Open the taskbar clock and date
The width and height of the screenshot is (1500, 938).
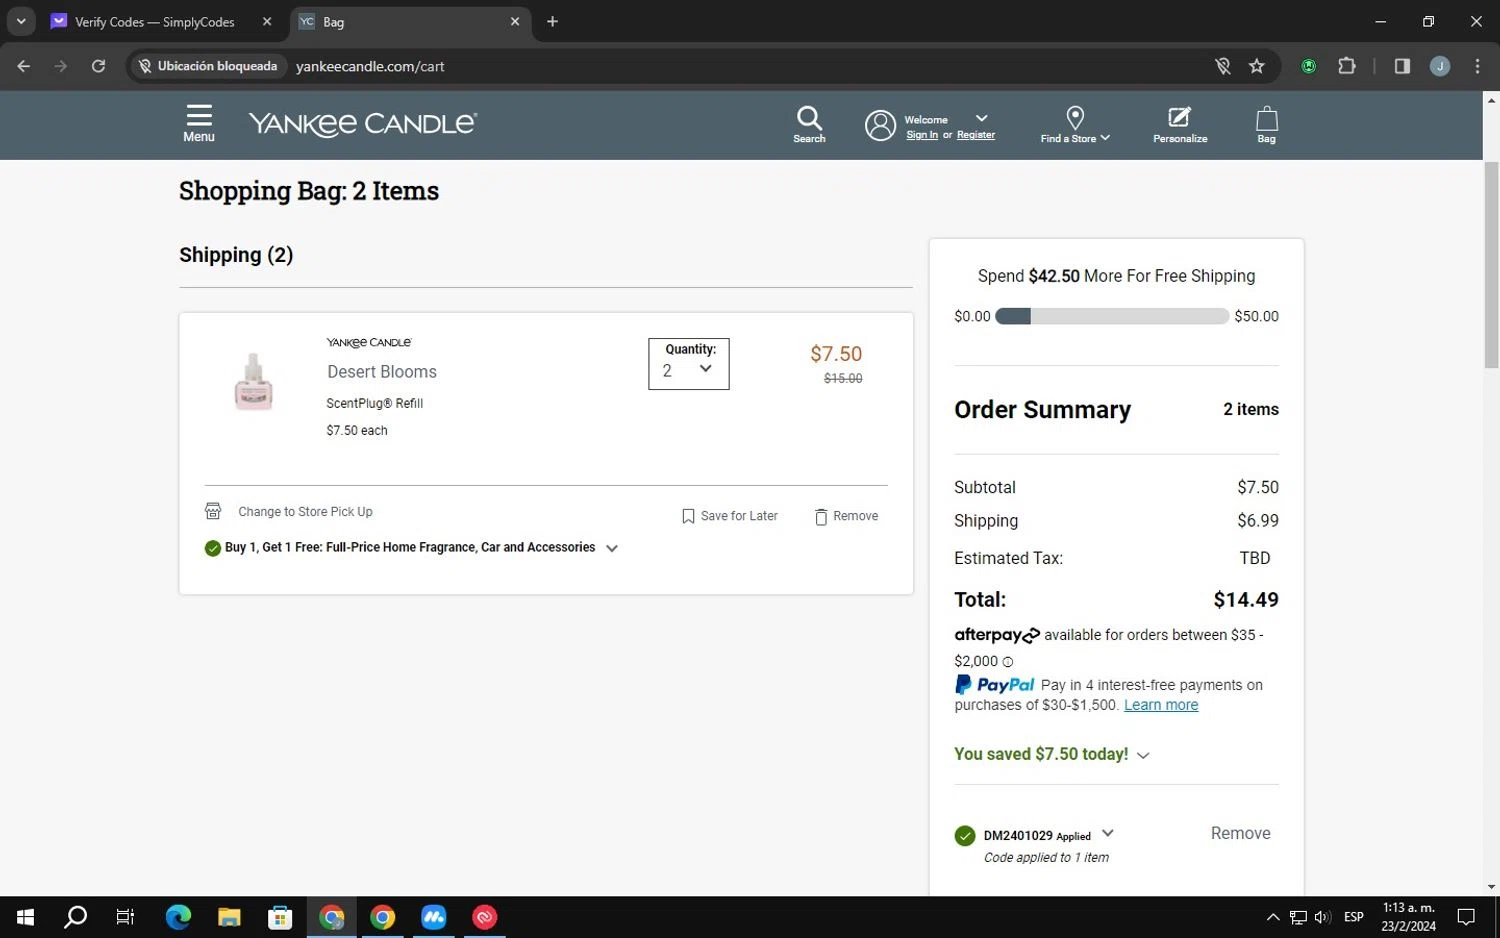point(1408,917)
